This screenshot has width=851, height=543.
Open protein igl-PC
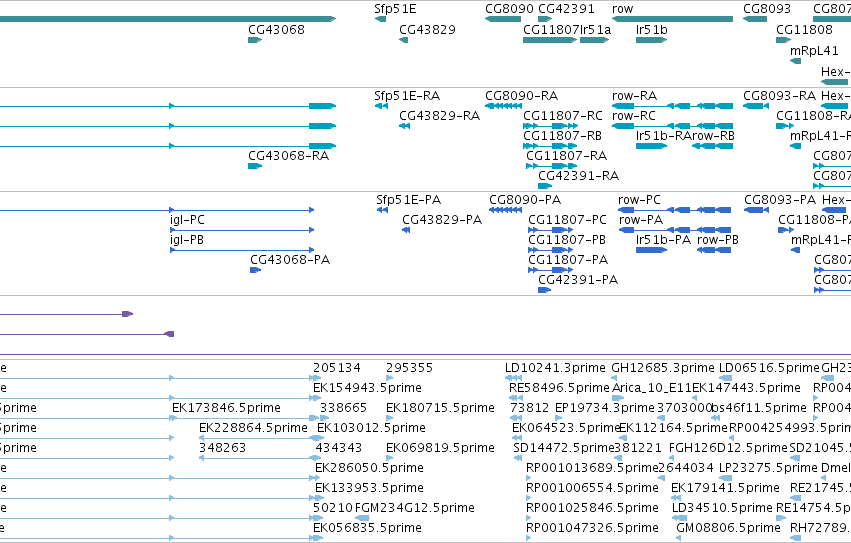tap(187, 220)
